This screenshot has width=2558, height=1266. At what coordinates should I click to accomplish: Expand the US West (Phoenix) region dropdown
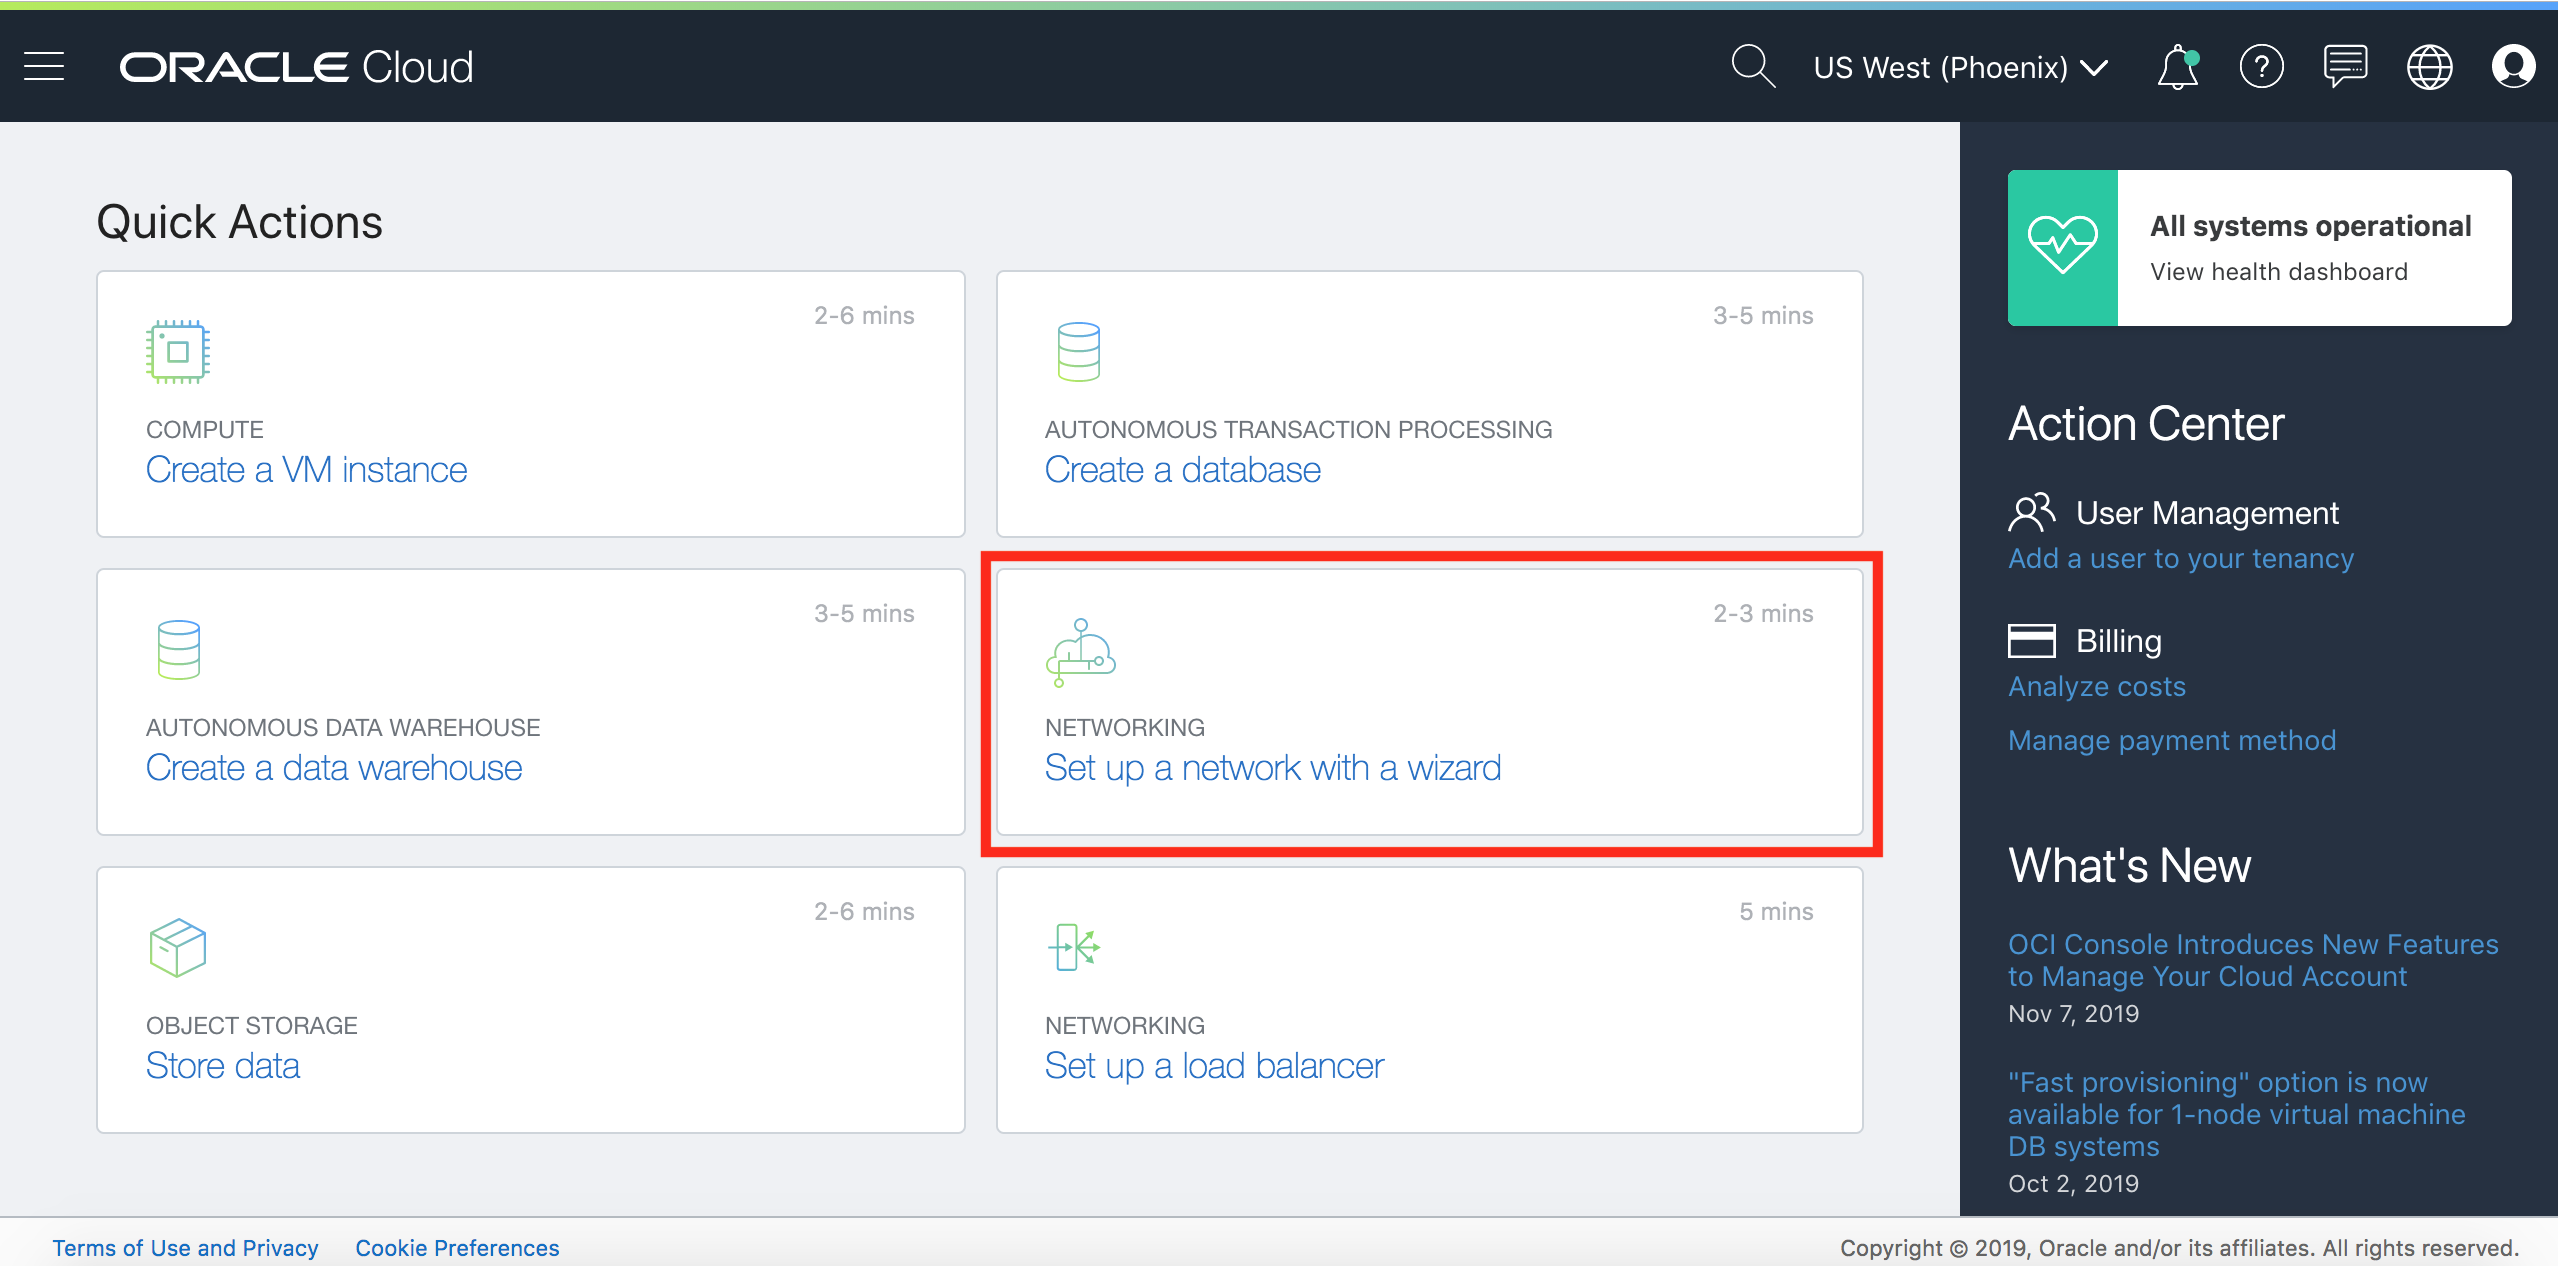pyautogui.click(x=1960, y=67)
